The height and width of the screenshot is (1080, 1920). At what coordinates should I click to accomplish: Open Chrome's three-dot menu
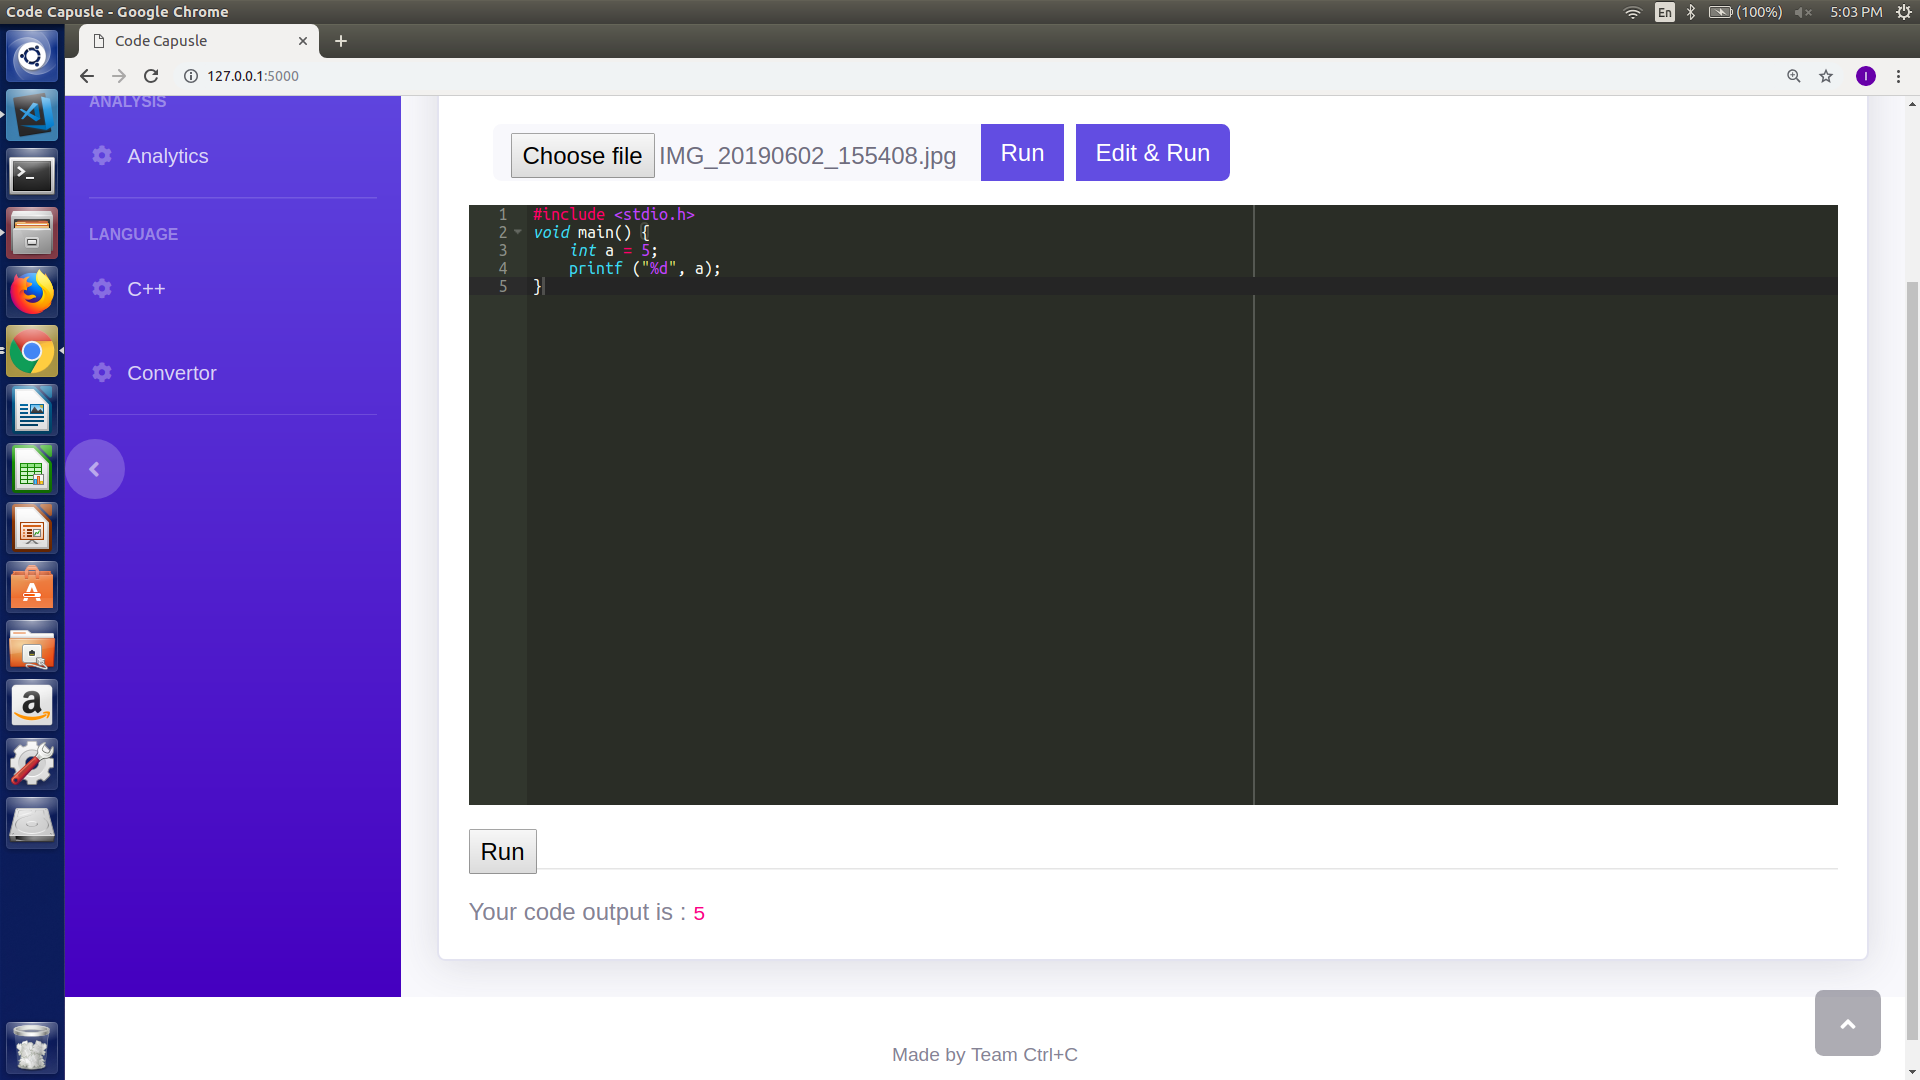point(1898,76)
